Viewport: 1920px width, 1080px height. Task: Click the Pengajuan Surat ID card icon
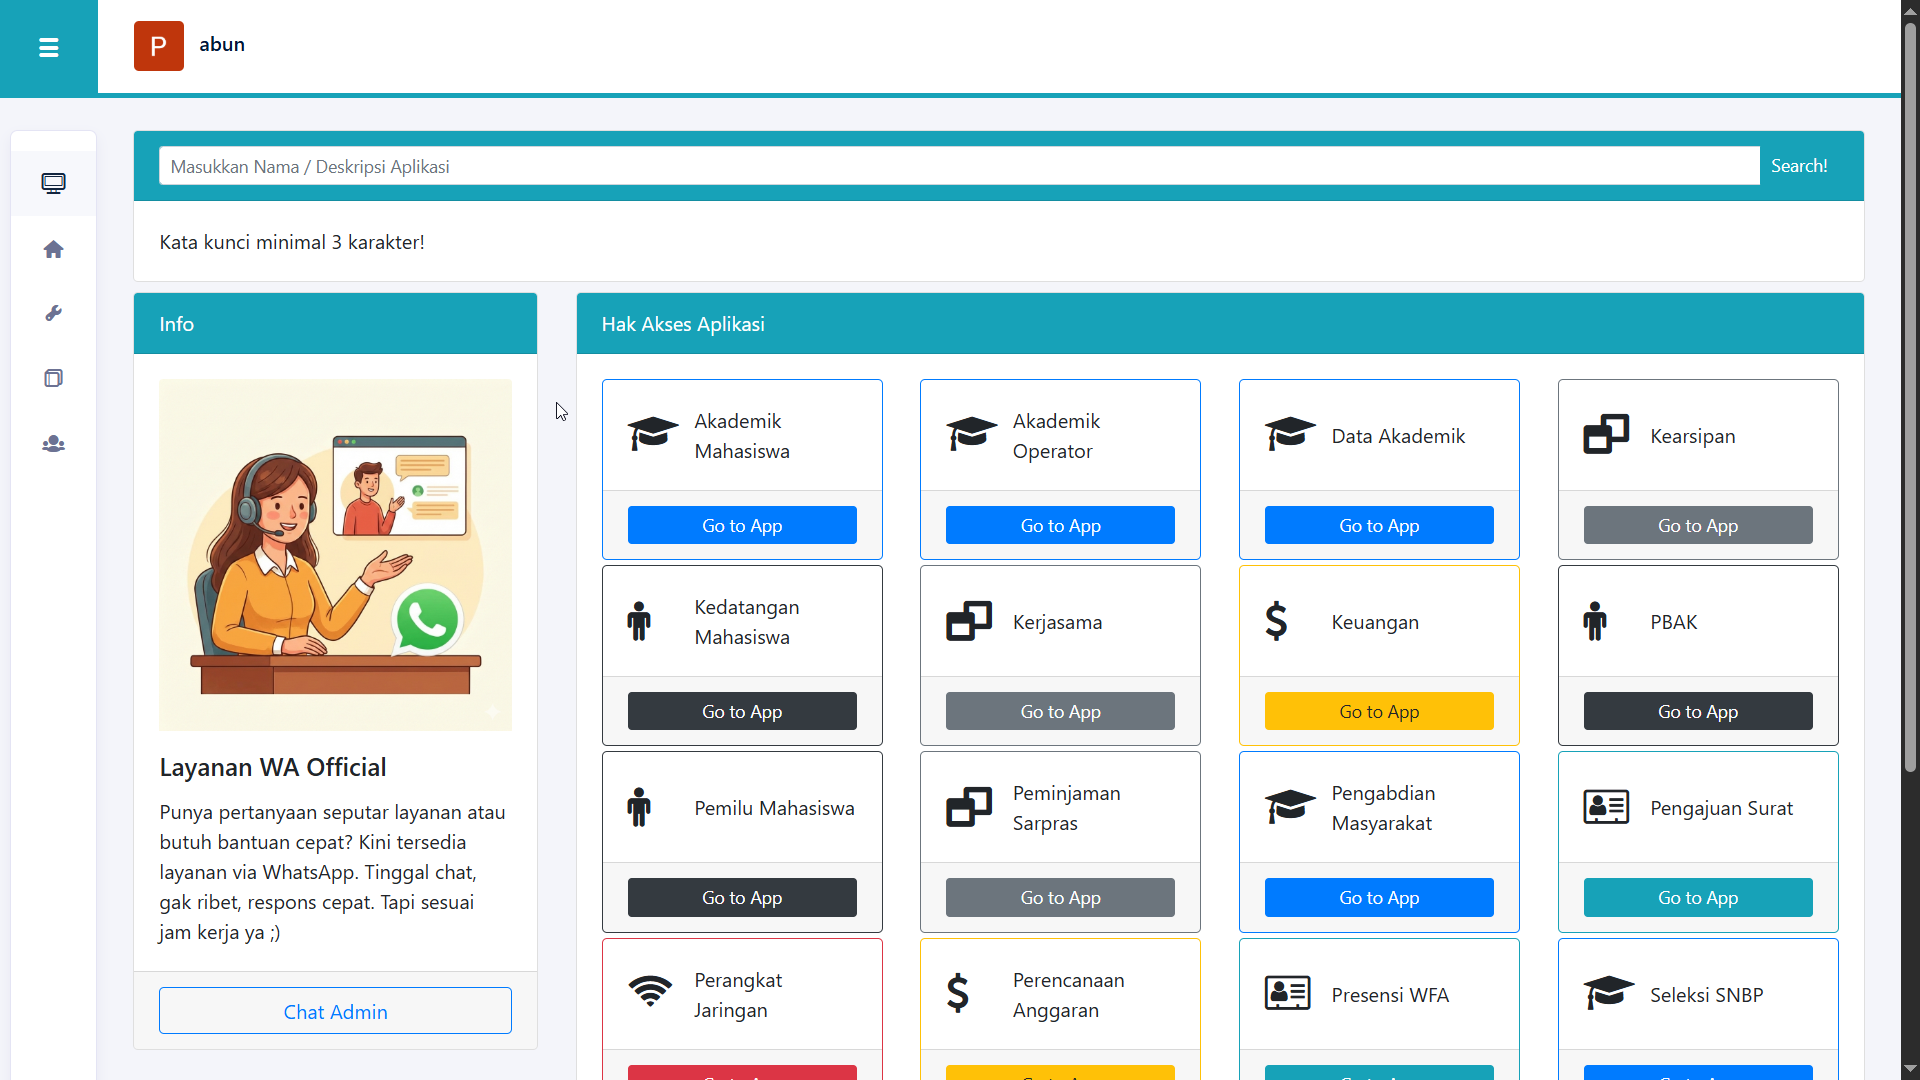1606,807
